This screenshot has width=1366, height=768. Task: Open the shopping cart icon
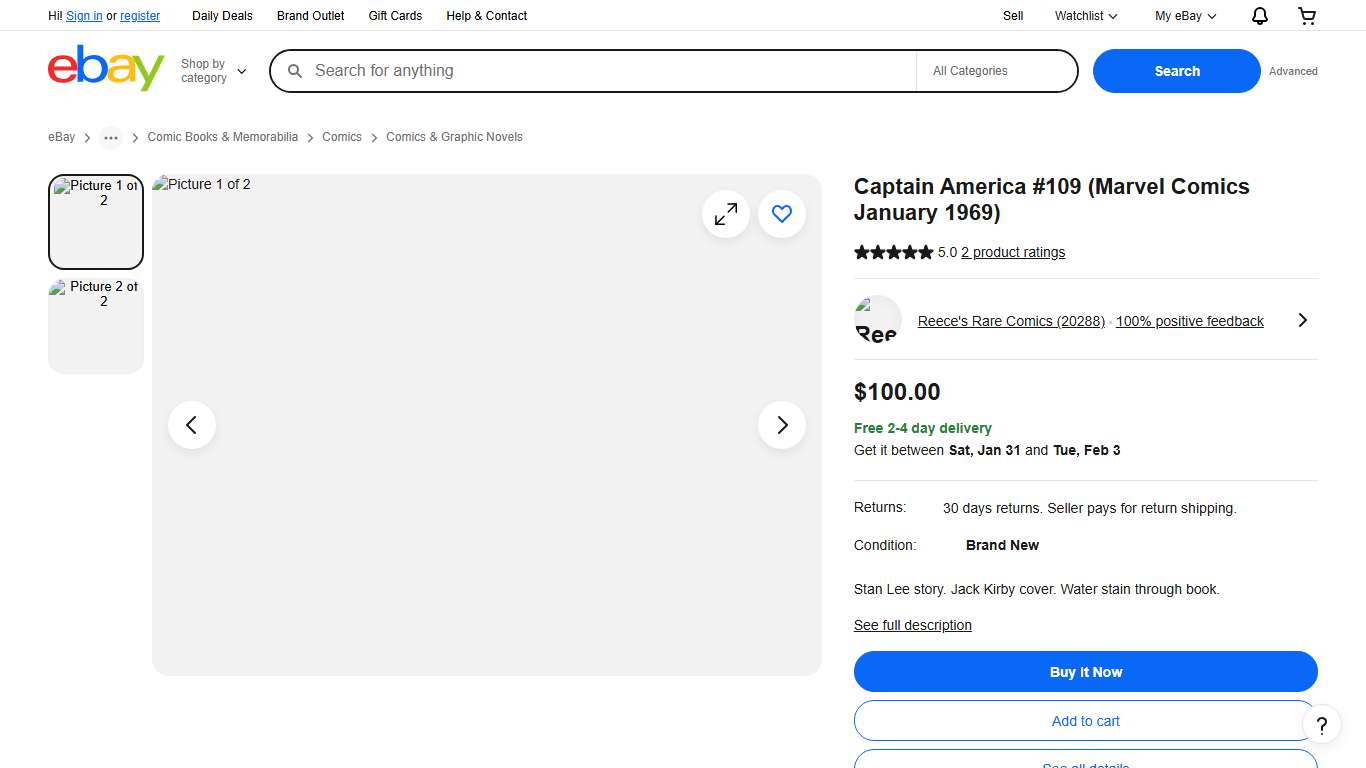tap(1307, 16)
